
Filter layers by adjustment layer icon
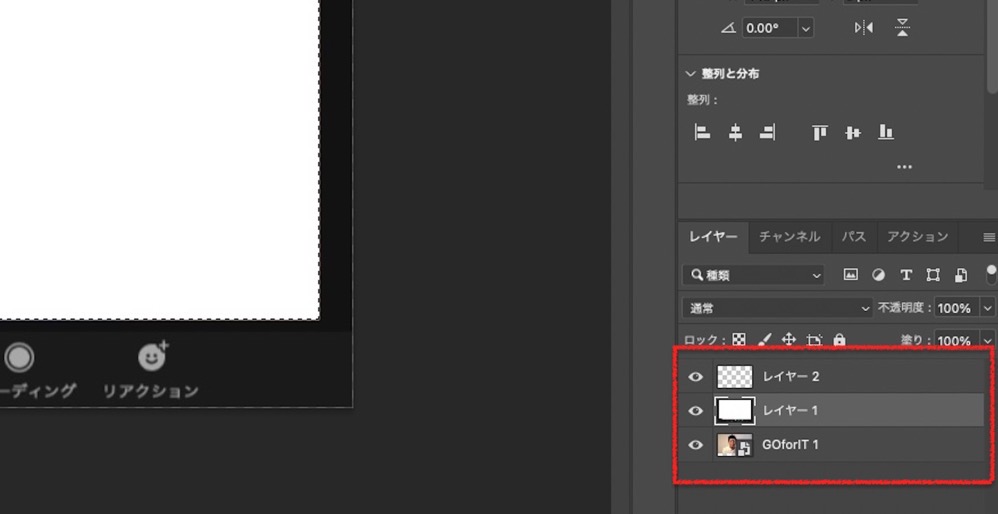(x=878, y=275)
